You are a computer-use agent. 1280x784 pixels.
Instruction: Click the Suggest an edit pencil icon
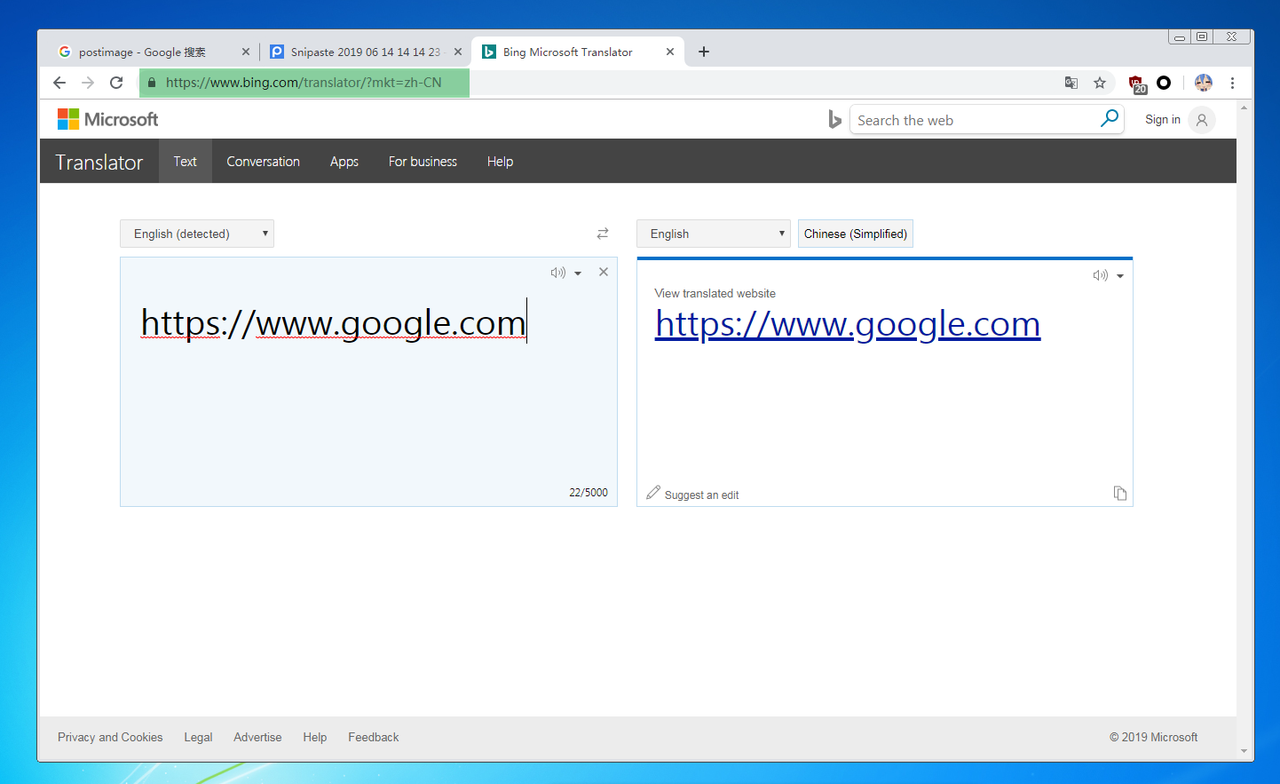tap(653, 492)
